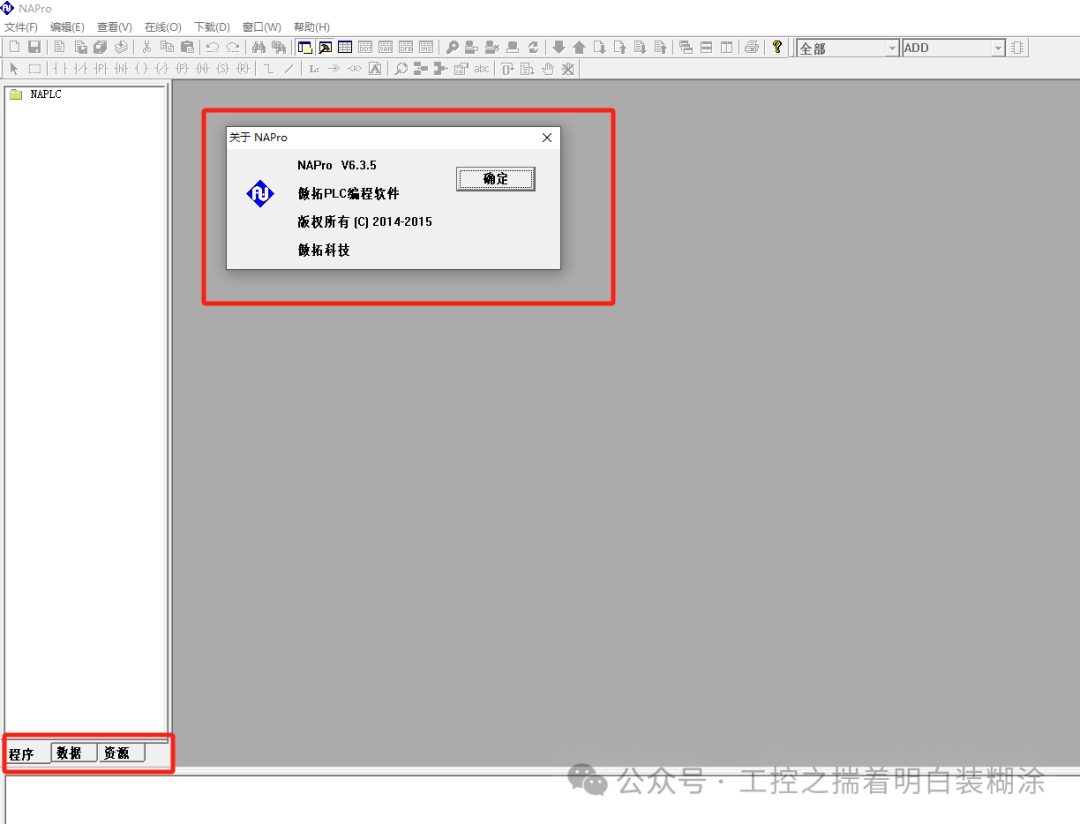Toggle the table grid view icon
Screen dimensions: 1080x824
[345, 47]
